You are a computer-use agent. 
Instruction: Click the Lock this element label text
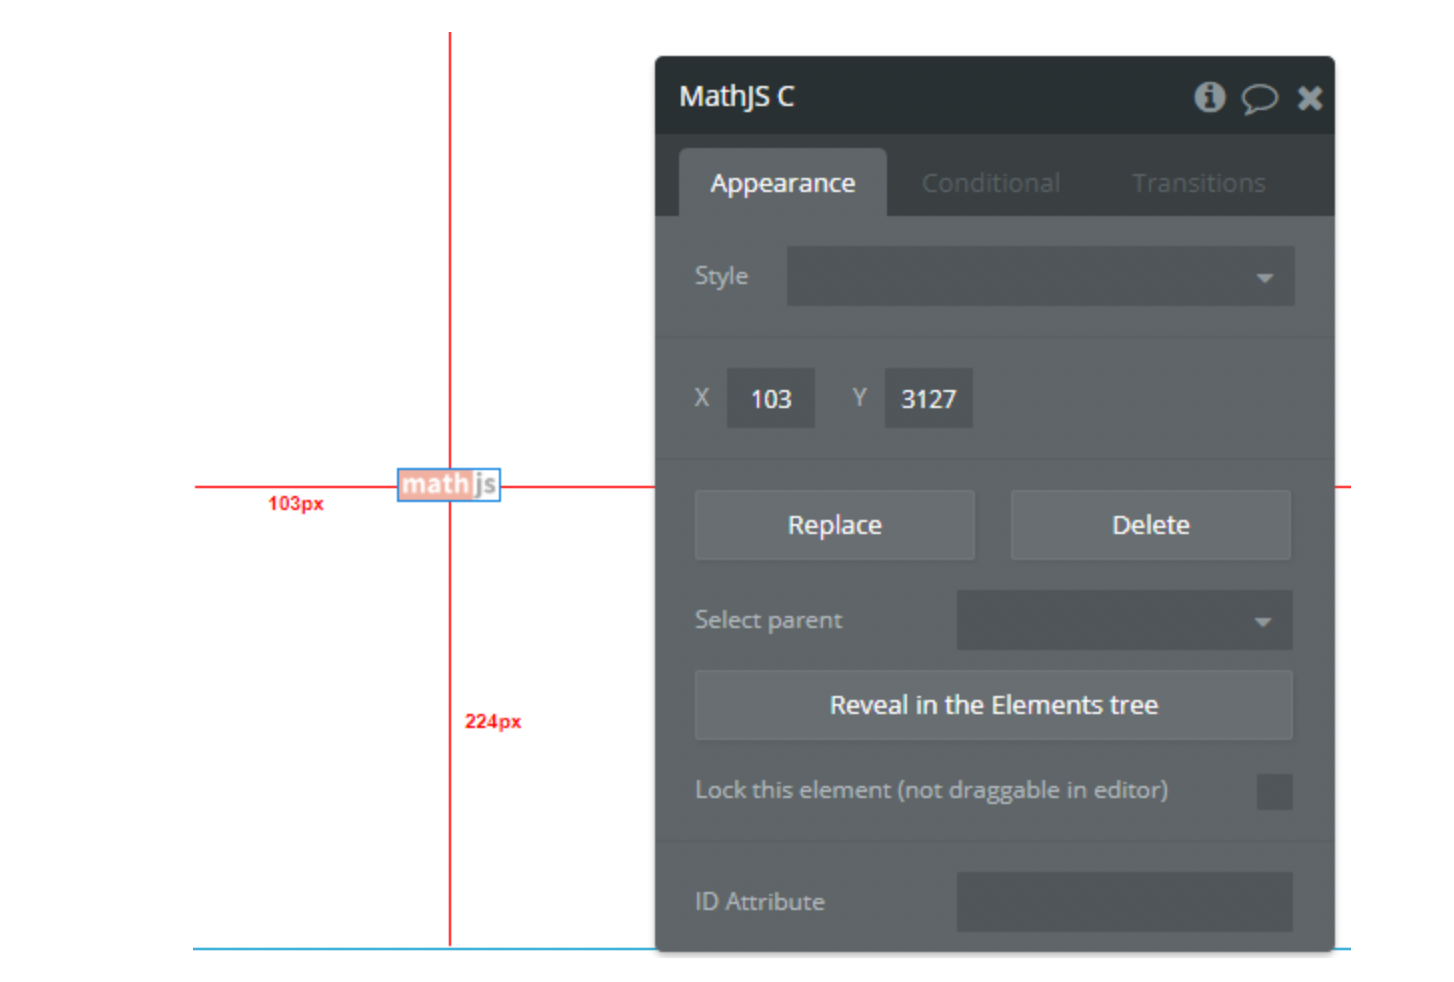click(931, 790)
